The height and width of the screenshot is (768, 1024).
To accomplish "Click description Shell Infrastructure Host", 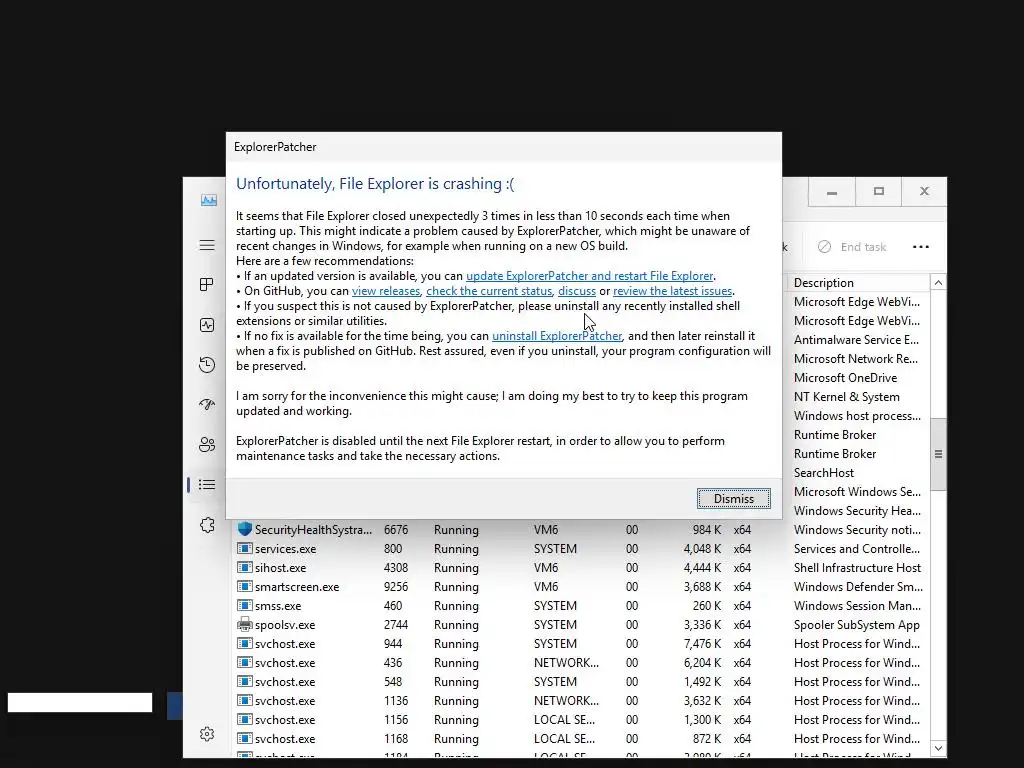I will point(857,568).
